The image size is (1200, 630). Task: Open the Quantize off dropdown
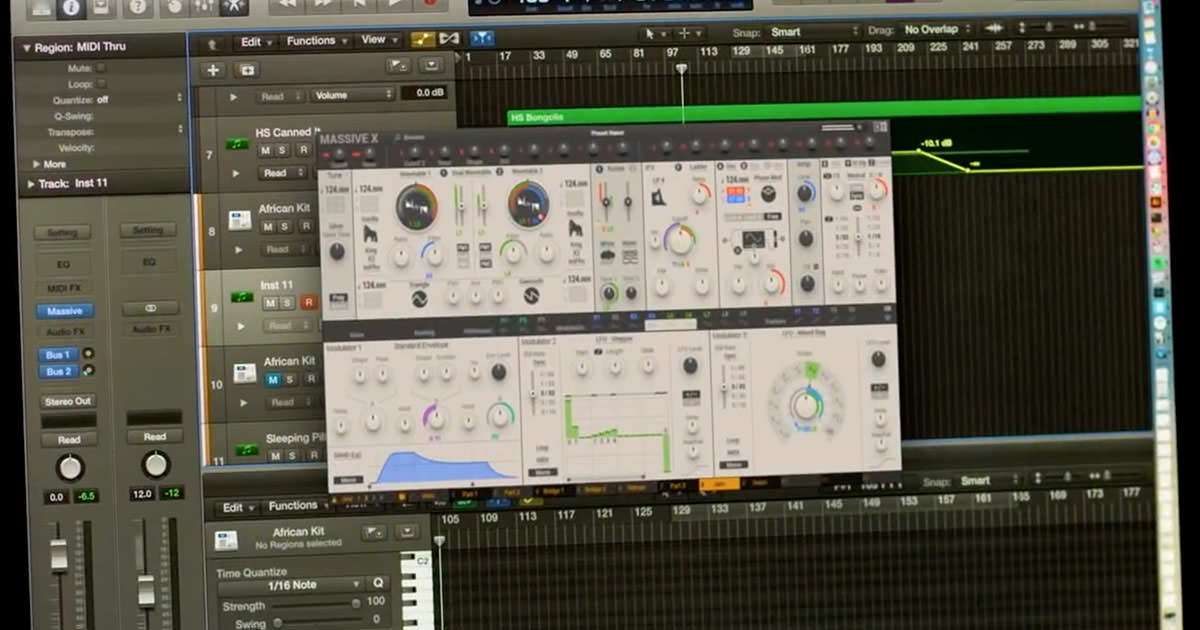point(139,100)
